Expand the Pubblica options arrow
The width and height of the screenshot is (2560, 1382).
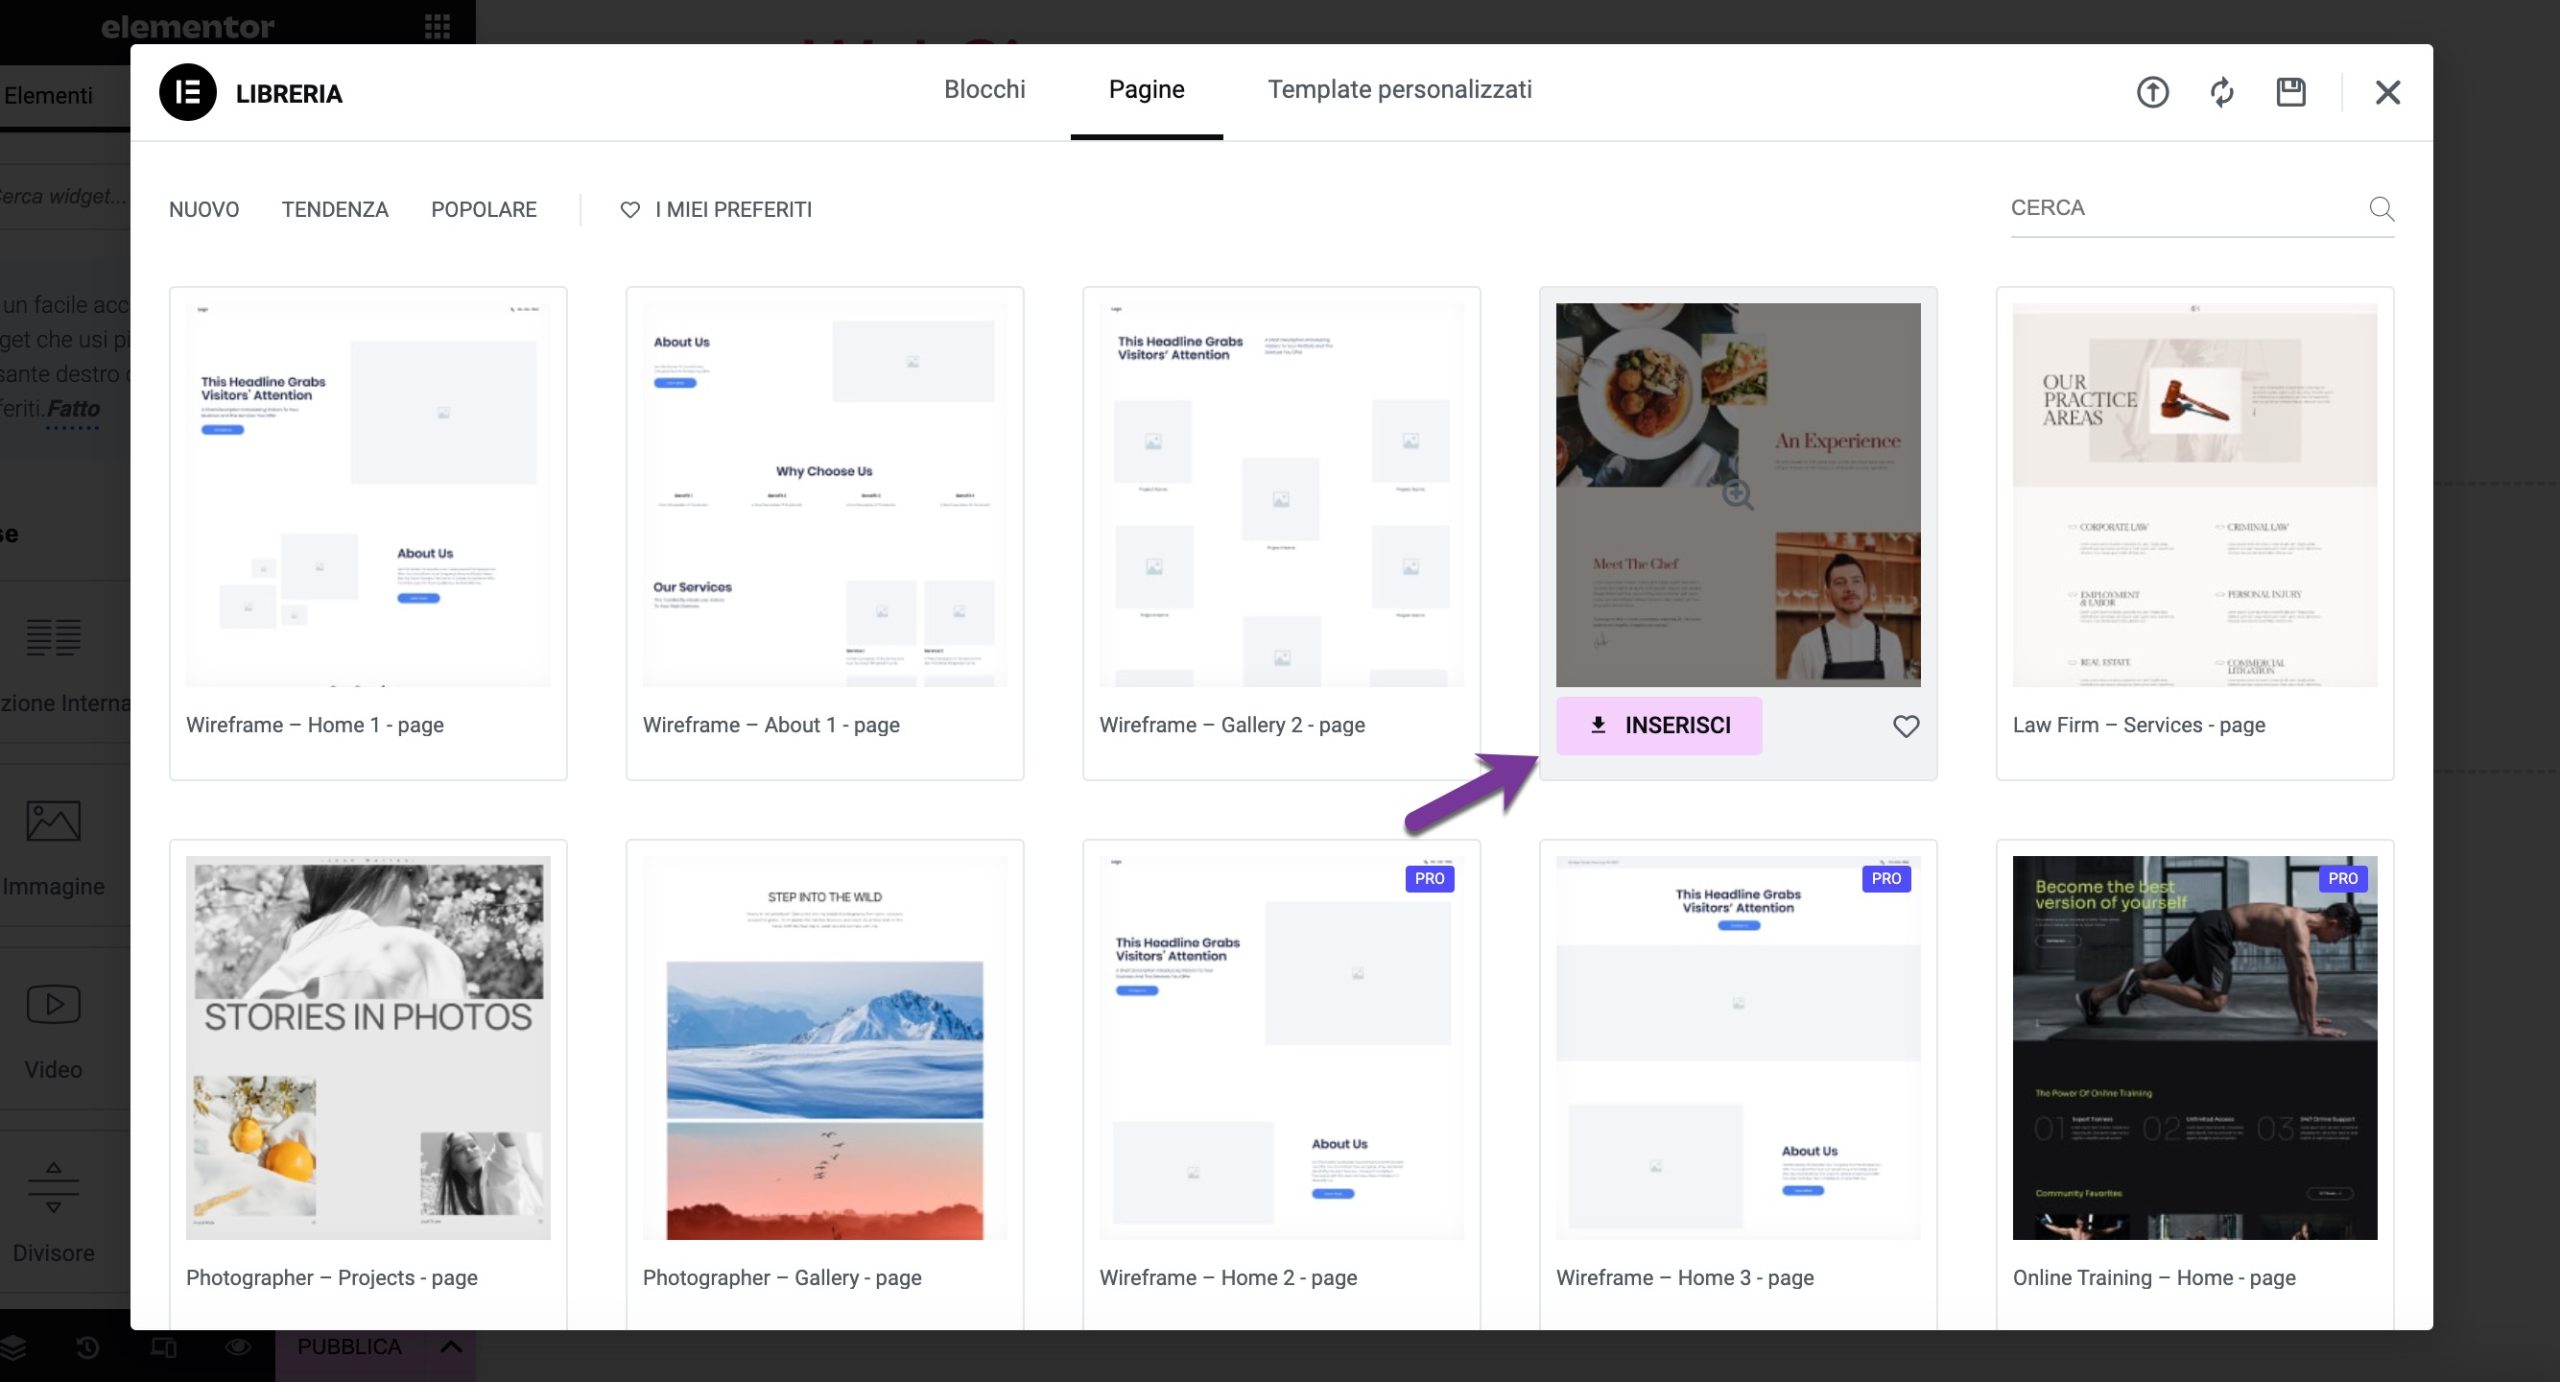451,1347
